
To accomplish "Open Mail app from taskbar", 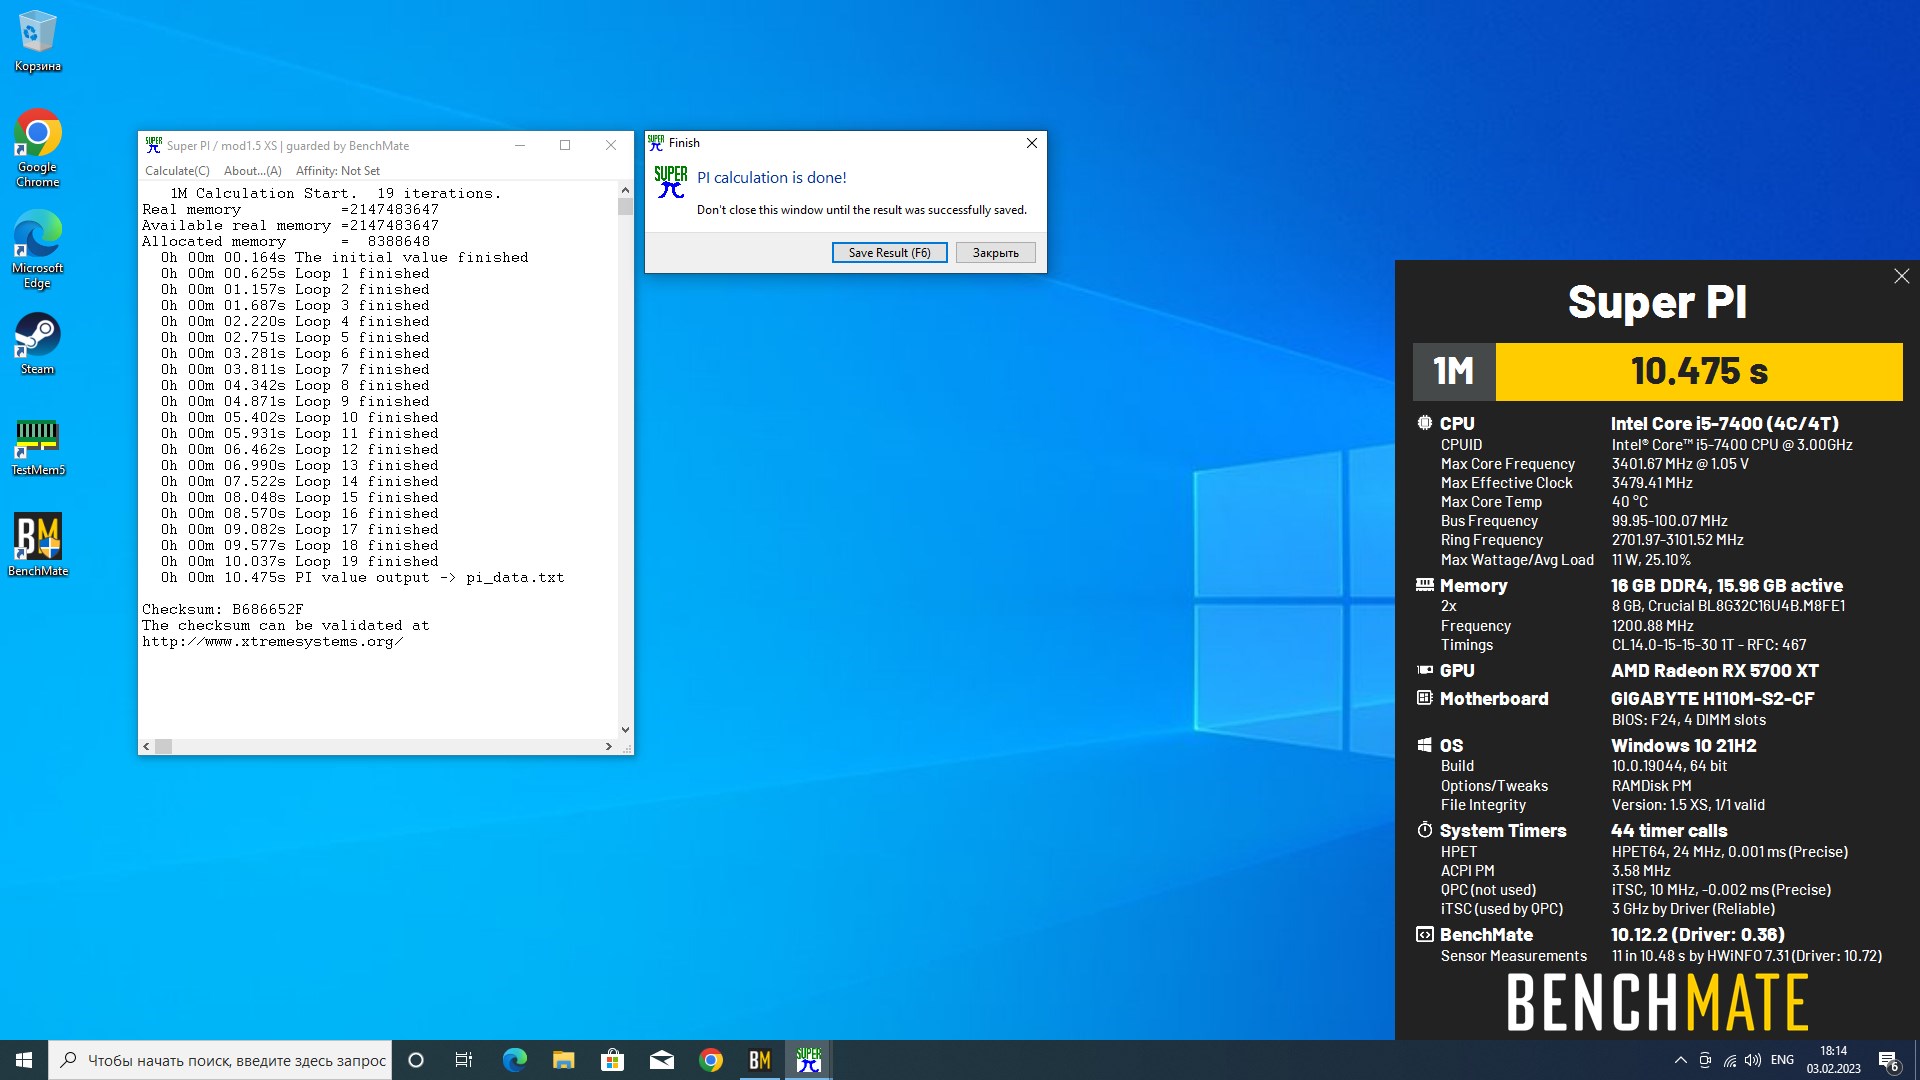I will (x=662, y=1060).
